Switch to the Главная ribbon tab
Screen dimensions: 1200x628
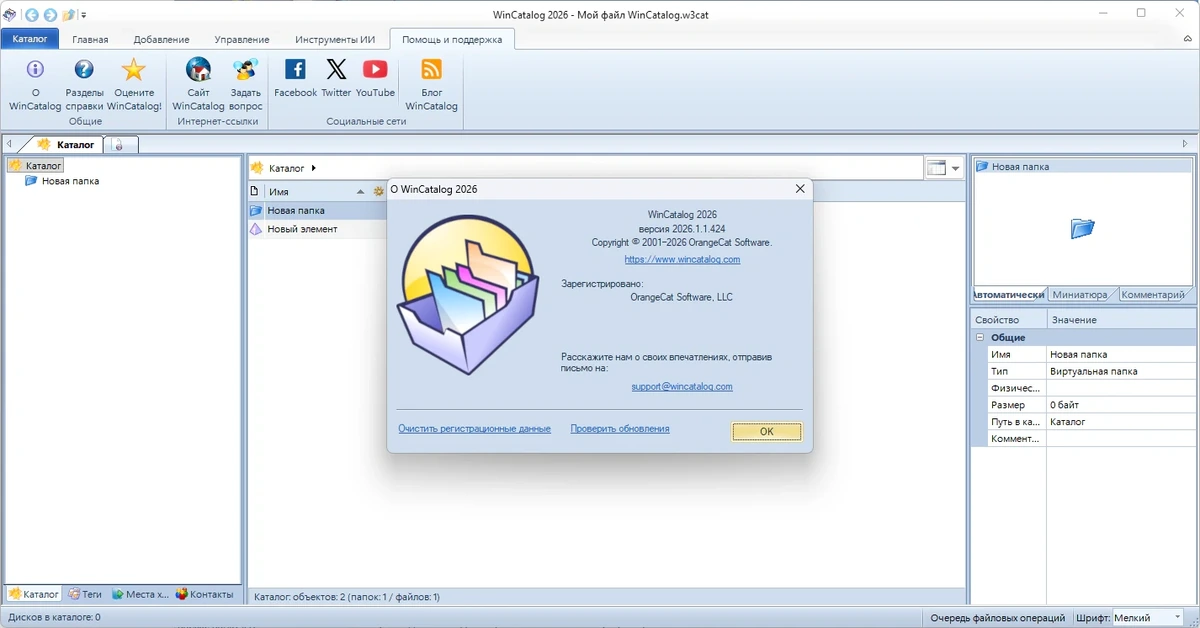[90, 39]
